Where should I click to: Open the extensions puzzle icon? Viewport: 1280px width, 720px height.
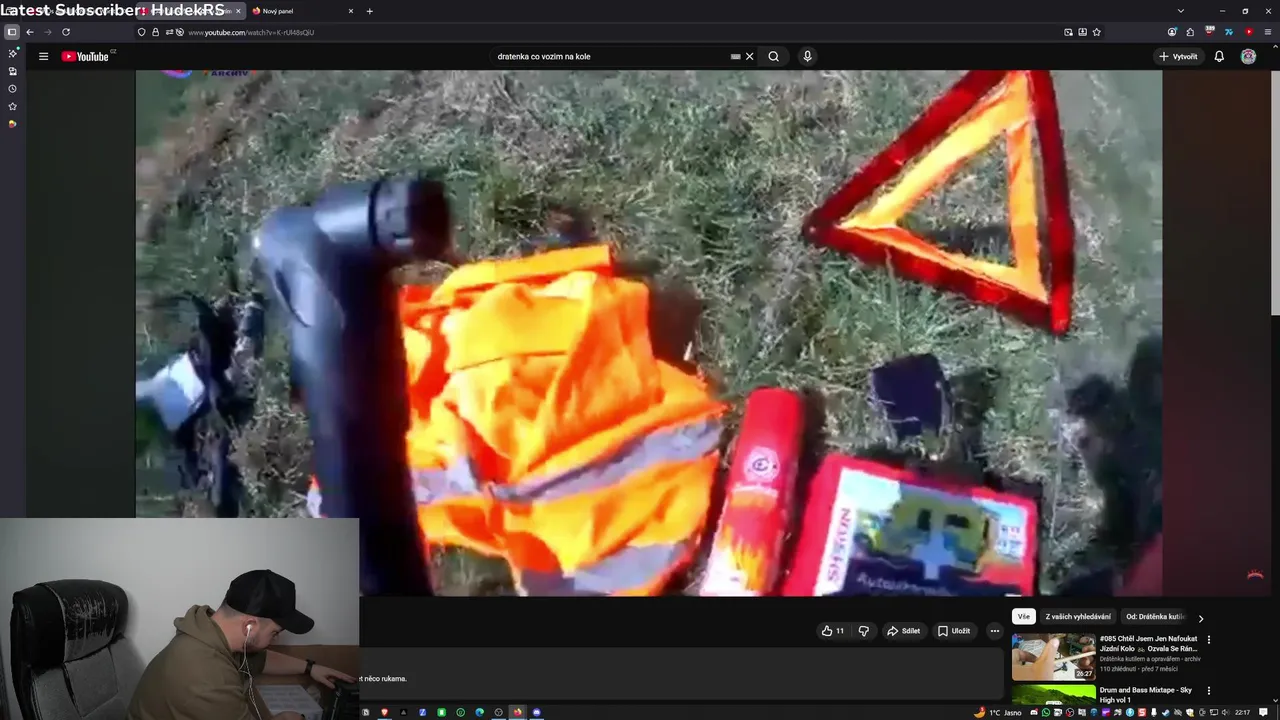point(1190,32)
